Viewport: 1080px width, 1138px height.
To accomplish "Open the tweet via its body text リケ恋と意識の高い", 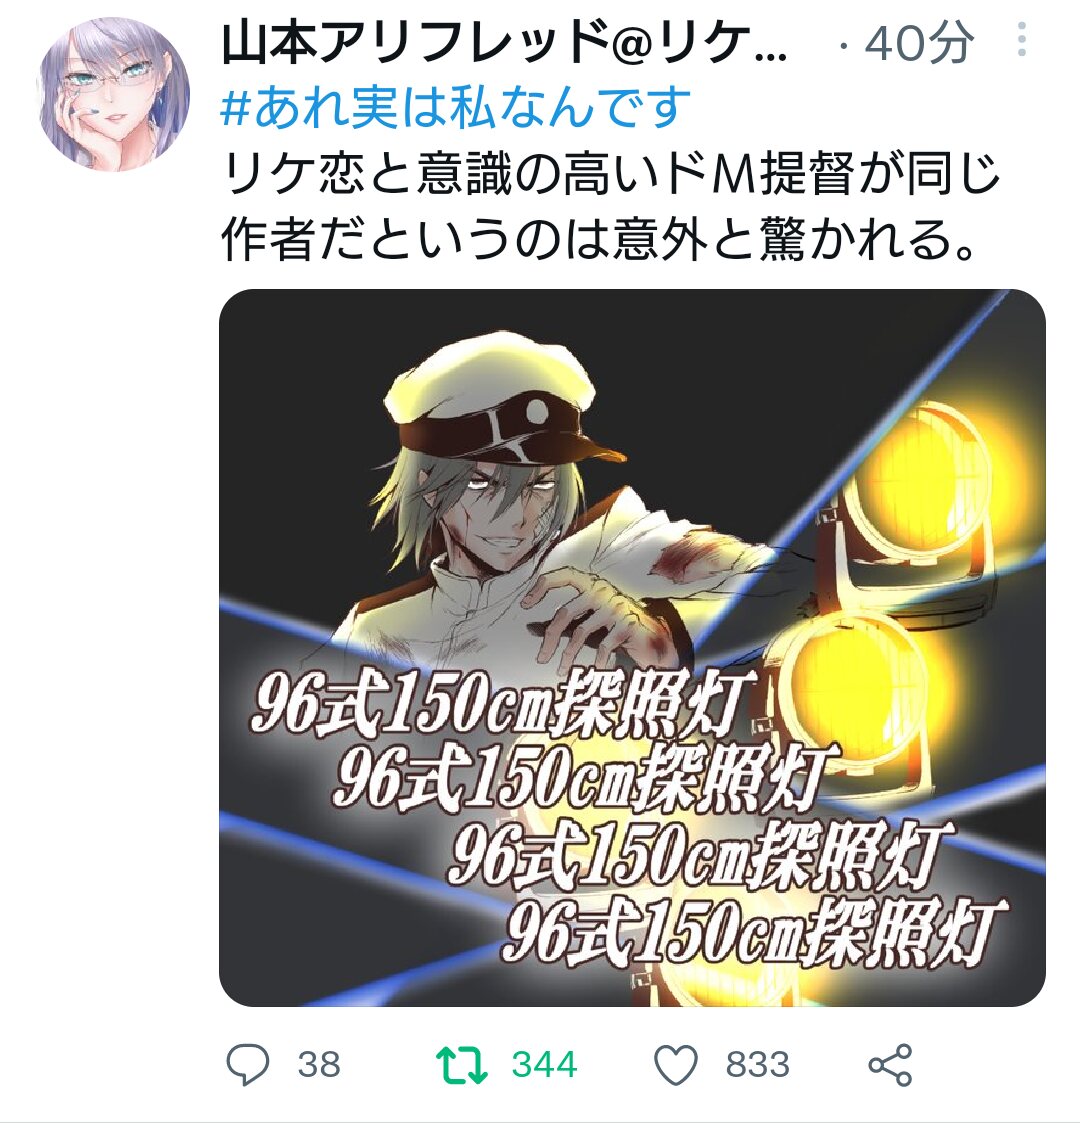I will pos(610,174).
